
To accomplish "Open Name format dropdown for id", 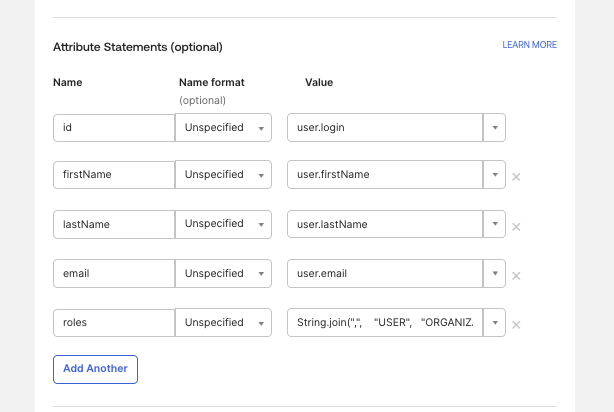I will tap(223, 128).
